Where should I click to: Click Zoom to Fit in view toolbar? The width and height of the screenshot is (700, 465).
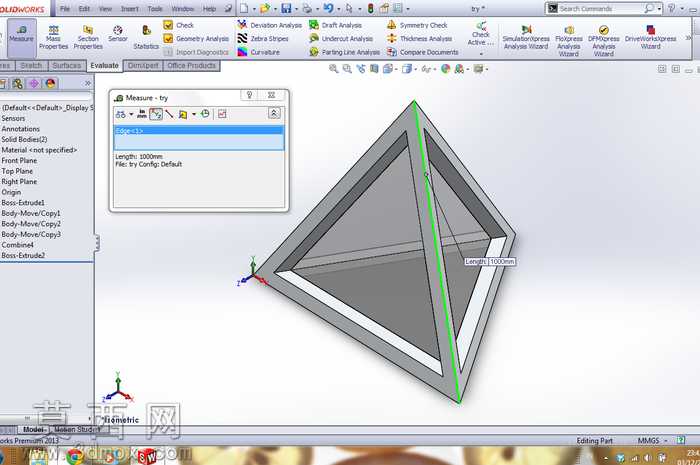333,69
